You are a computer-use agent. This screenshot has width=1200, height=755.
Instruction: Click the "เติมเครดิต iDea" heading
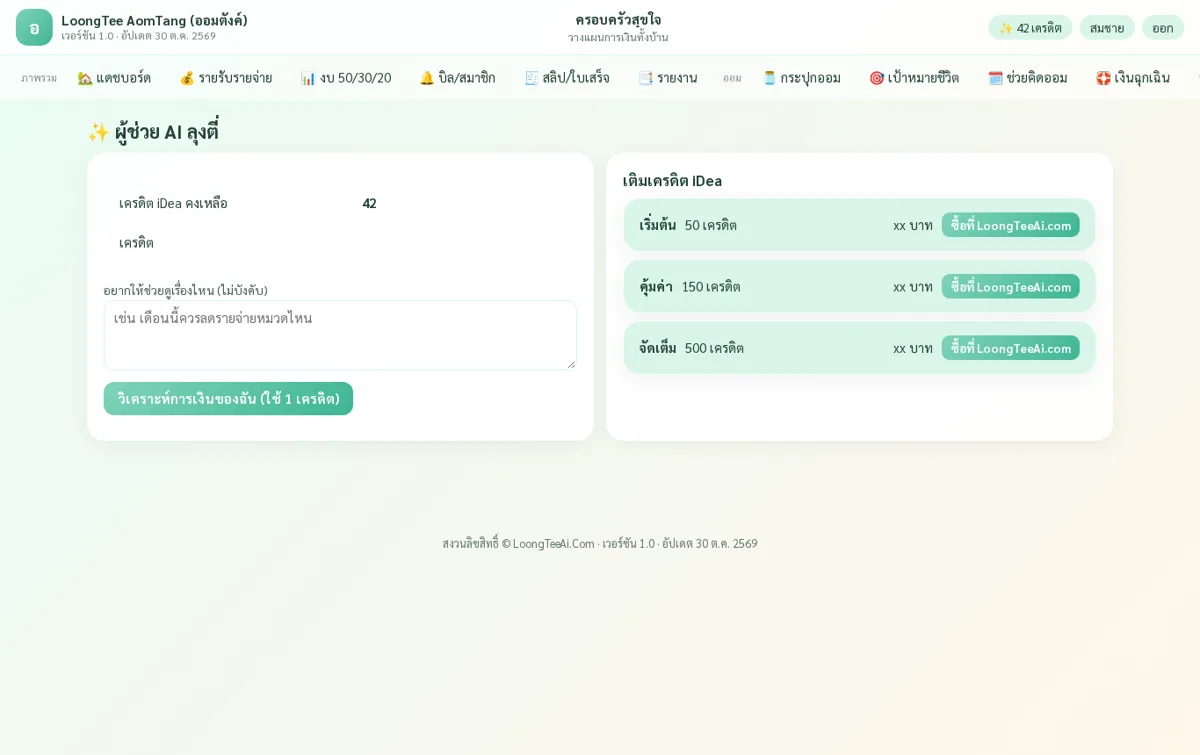[672, 180]
